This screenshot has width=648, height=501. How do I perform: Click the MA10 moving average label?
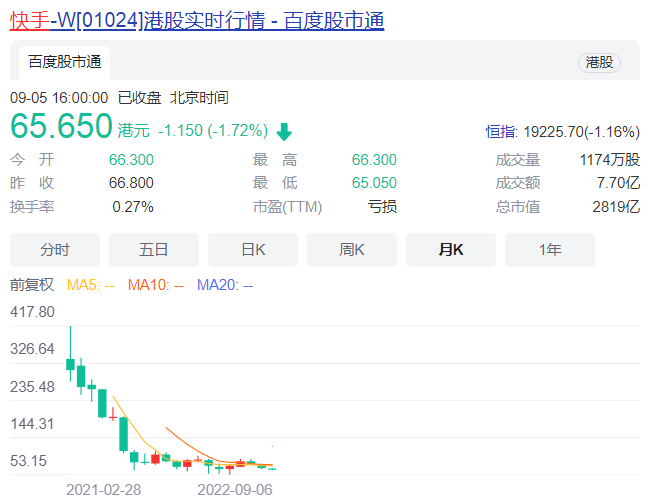tap(155, 285)
